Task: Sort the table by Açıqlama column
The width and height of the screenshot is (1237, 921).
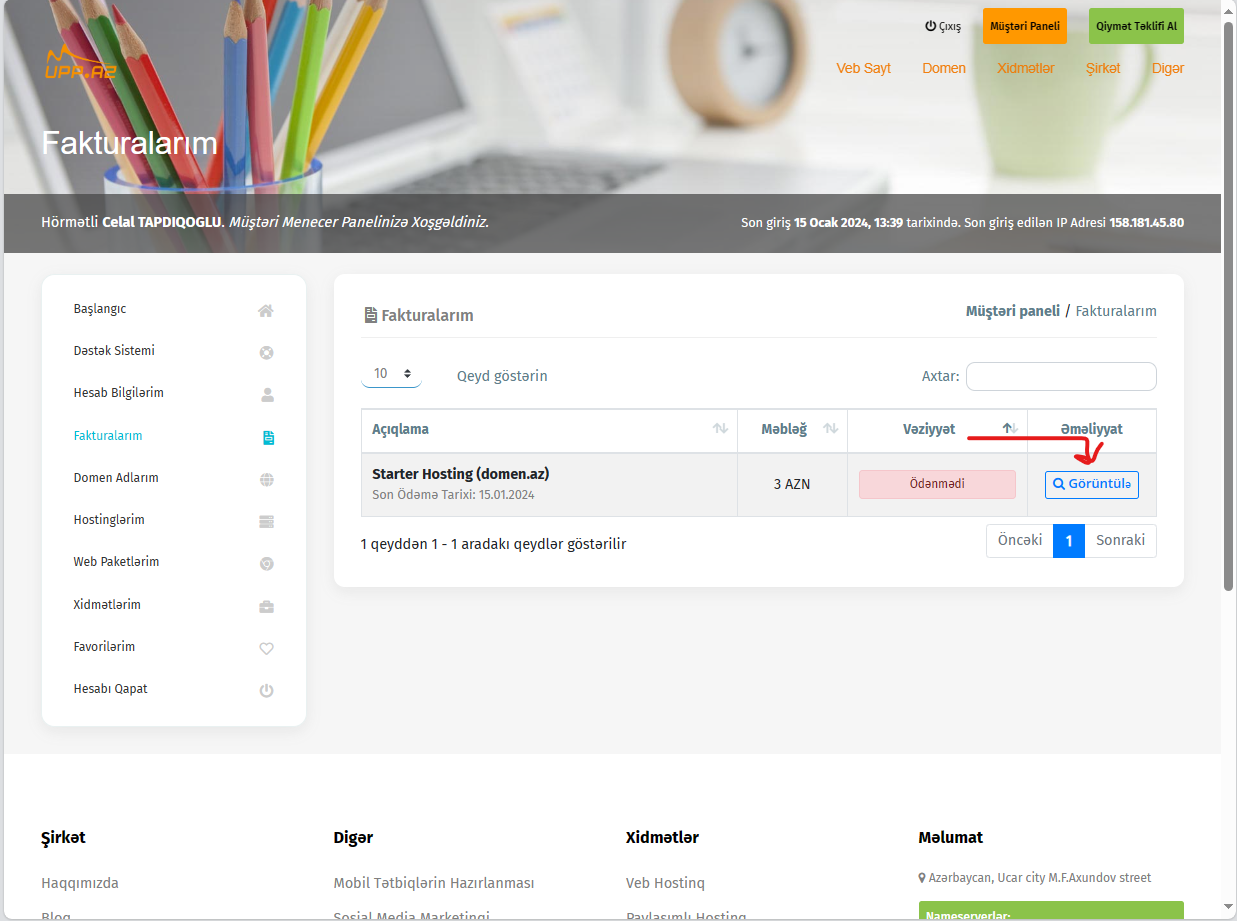Action: [x=548, y=429]
